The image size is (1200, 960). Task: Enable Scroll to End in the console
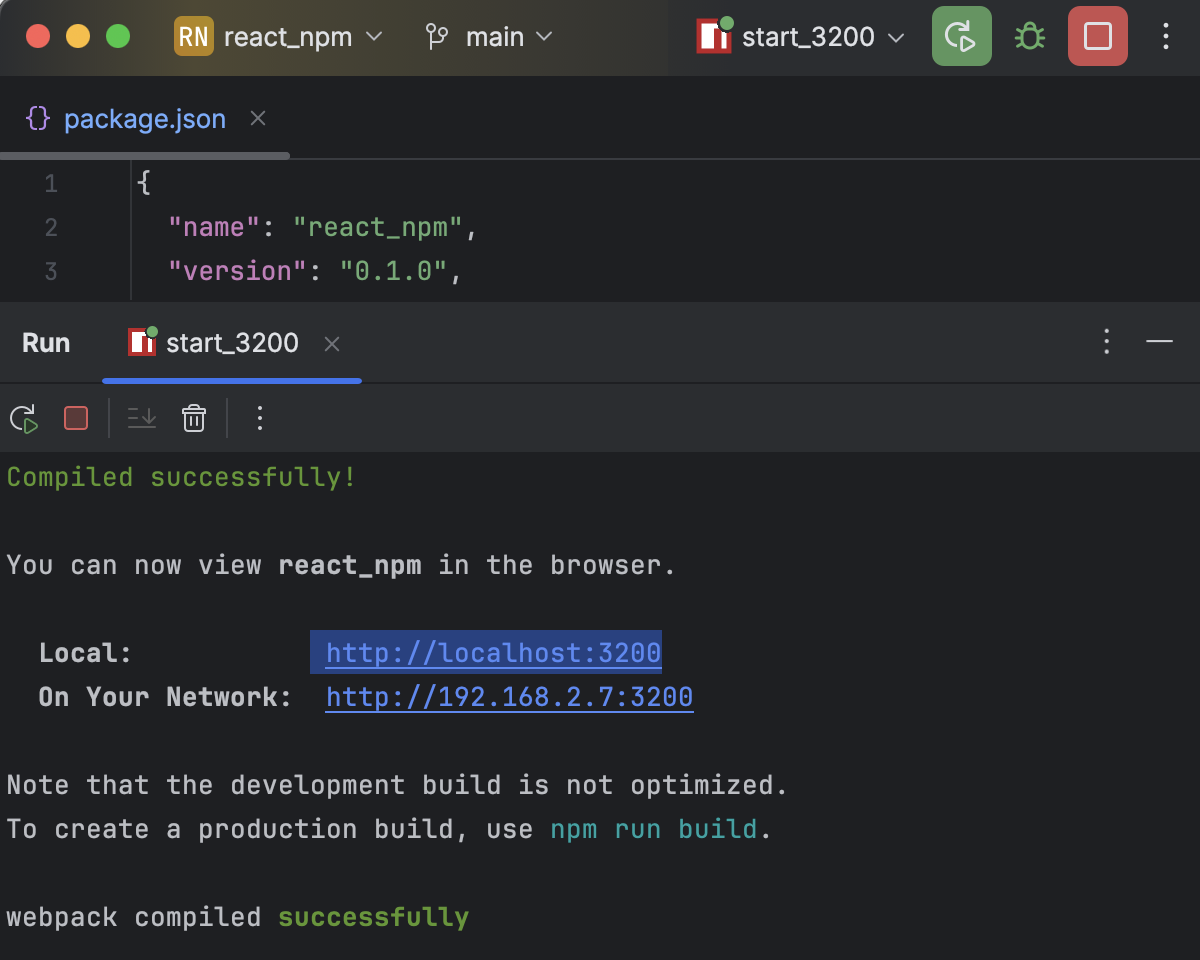141,418
